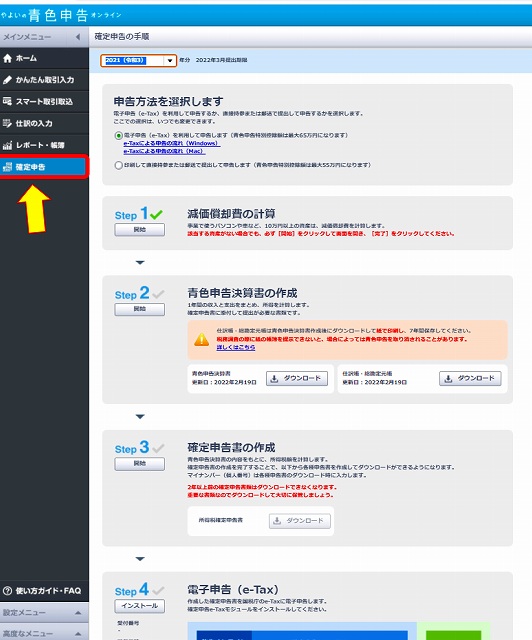Click the gray checkmark beside Step 4
This screenshot has height=640, width=532.
pyautogui.click(x=158, y=590)
